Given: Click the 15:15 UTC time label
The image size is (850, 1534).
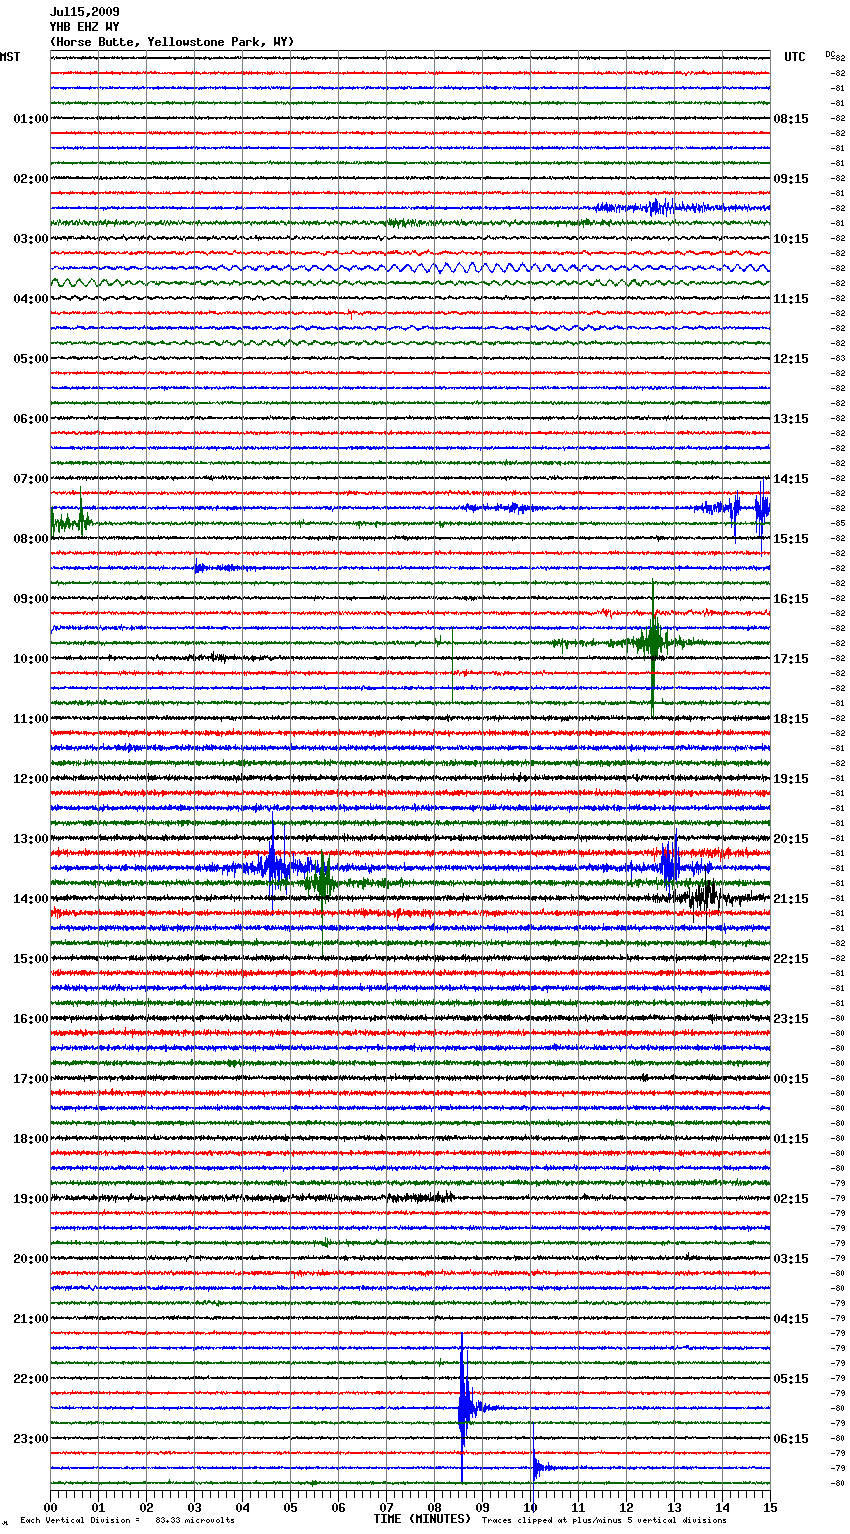Looking at the screenshot, I should click(x=791, y=539).
